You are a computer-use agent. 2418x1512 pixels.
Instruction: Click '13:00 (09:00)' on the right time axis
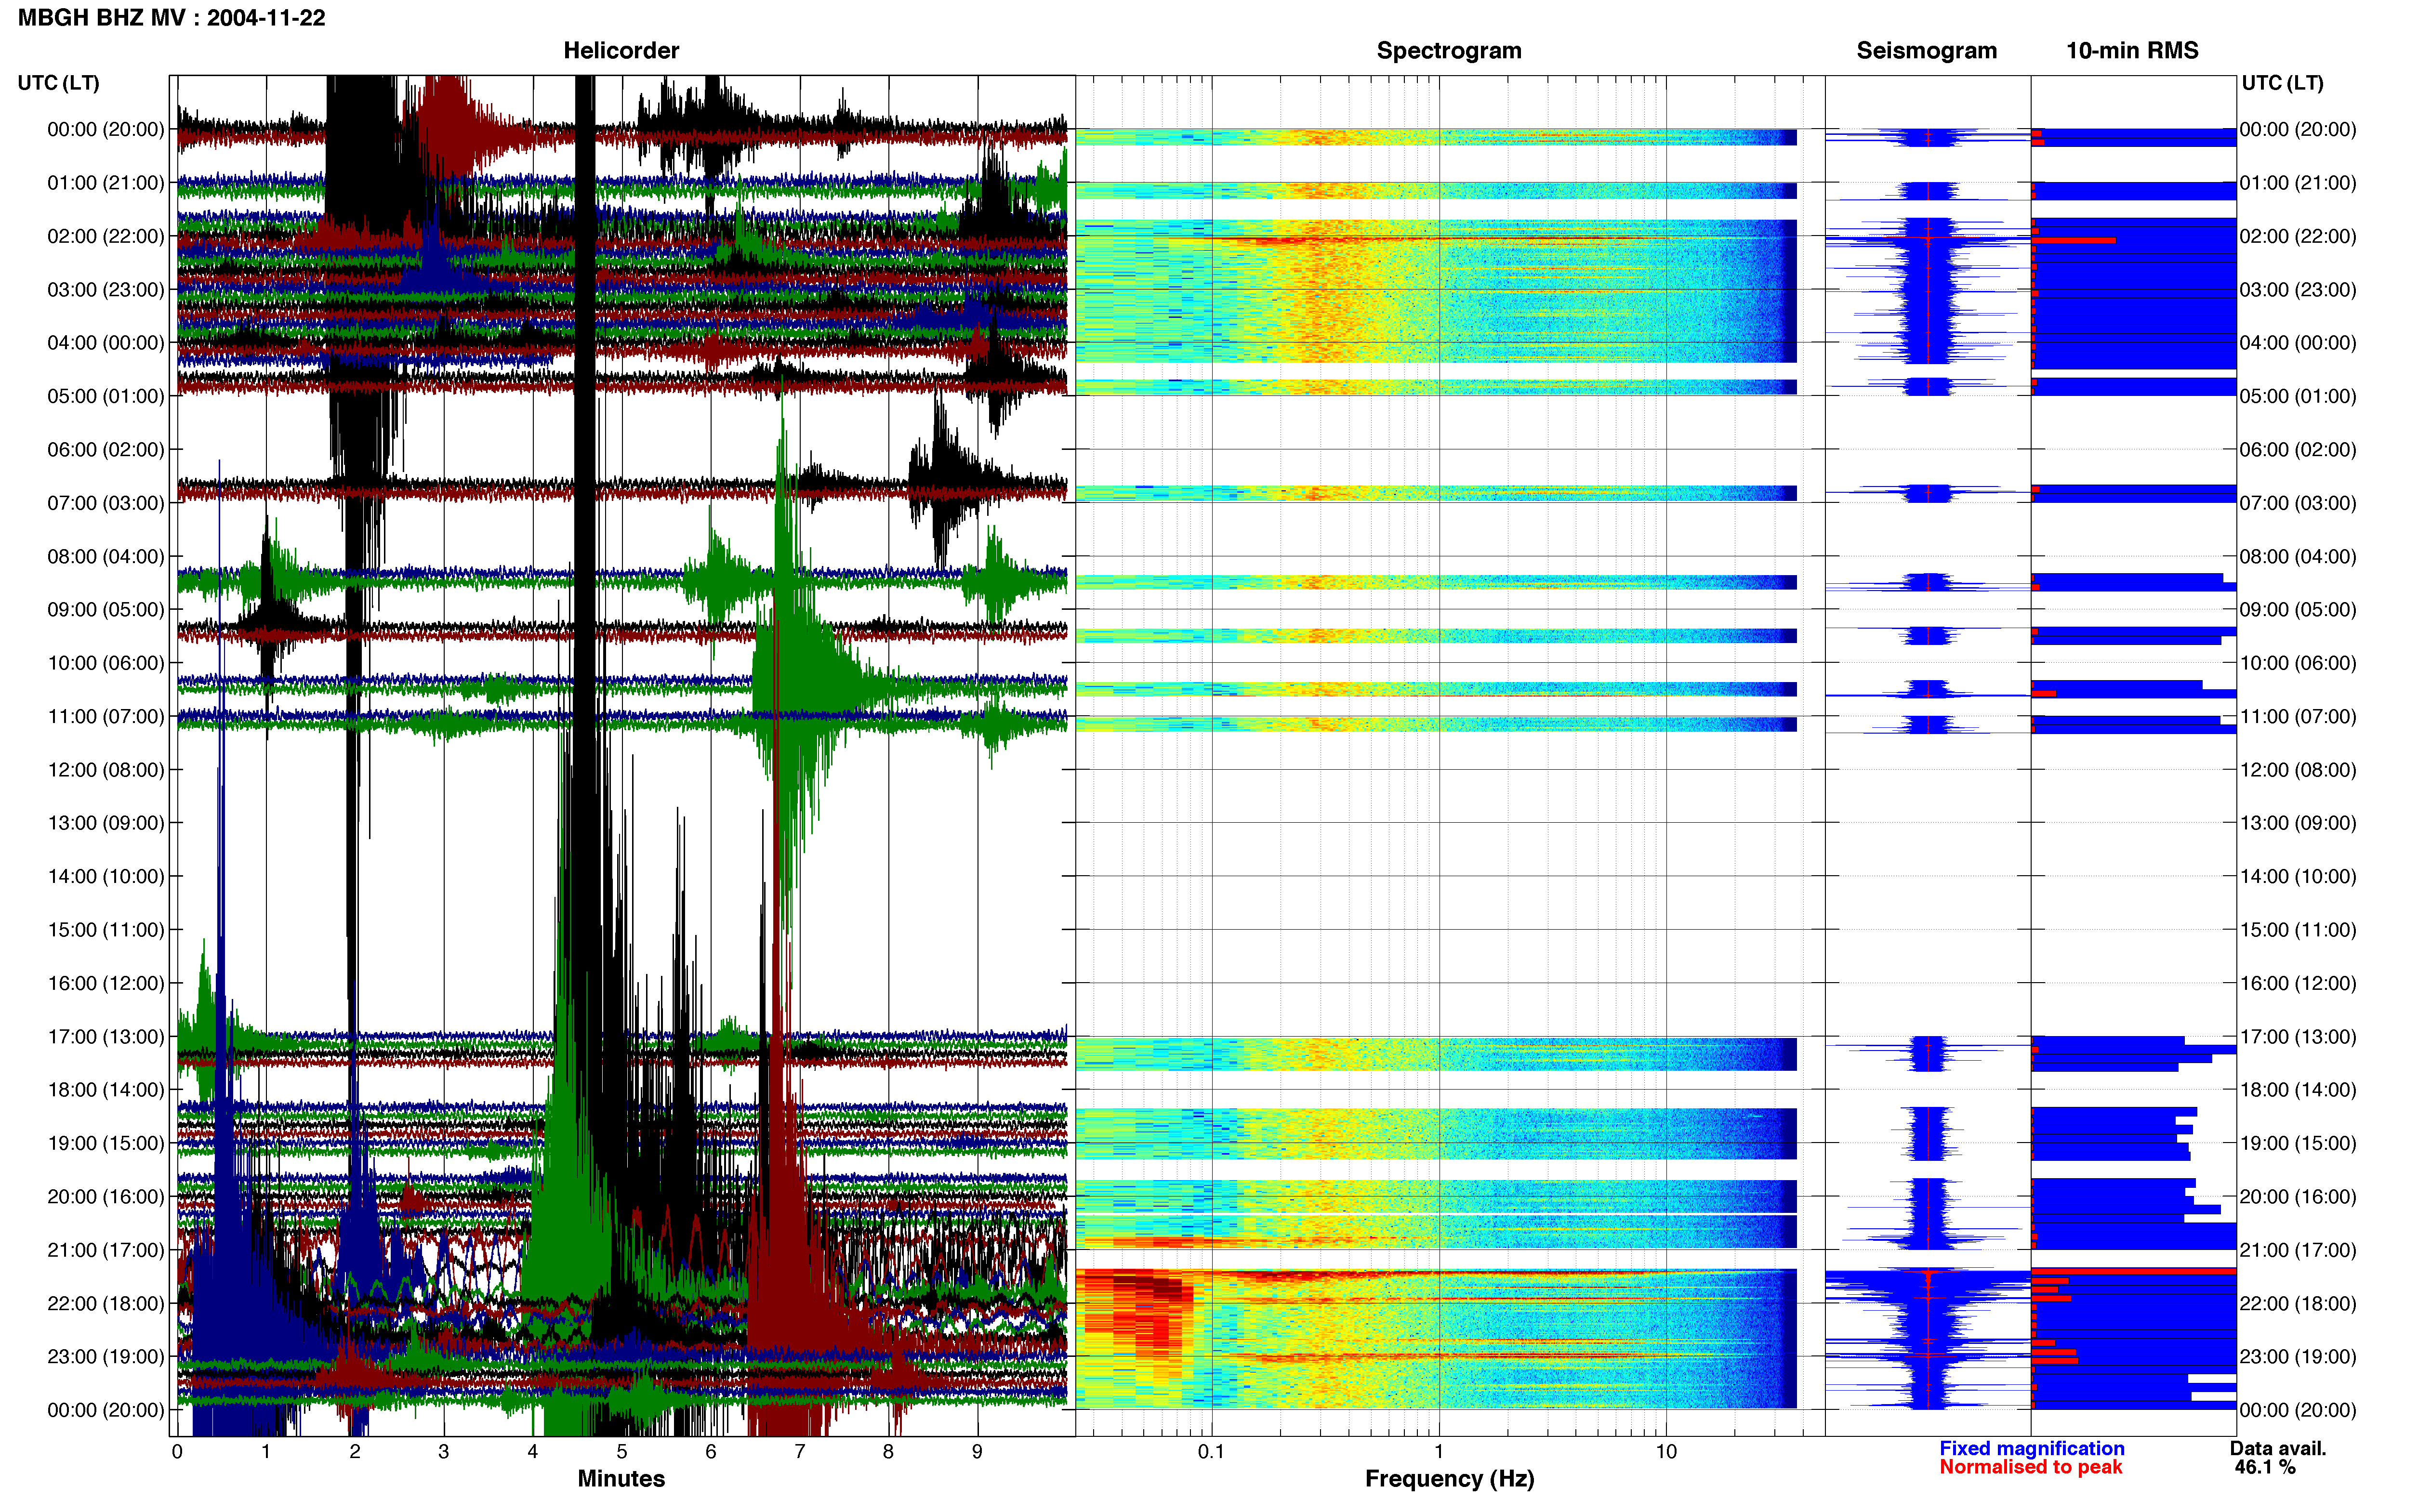pos(2297,823)
